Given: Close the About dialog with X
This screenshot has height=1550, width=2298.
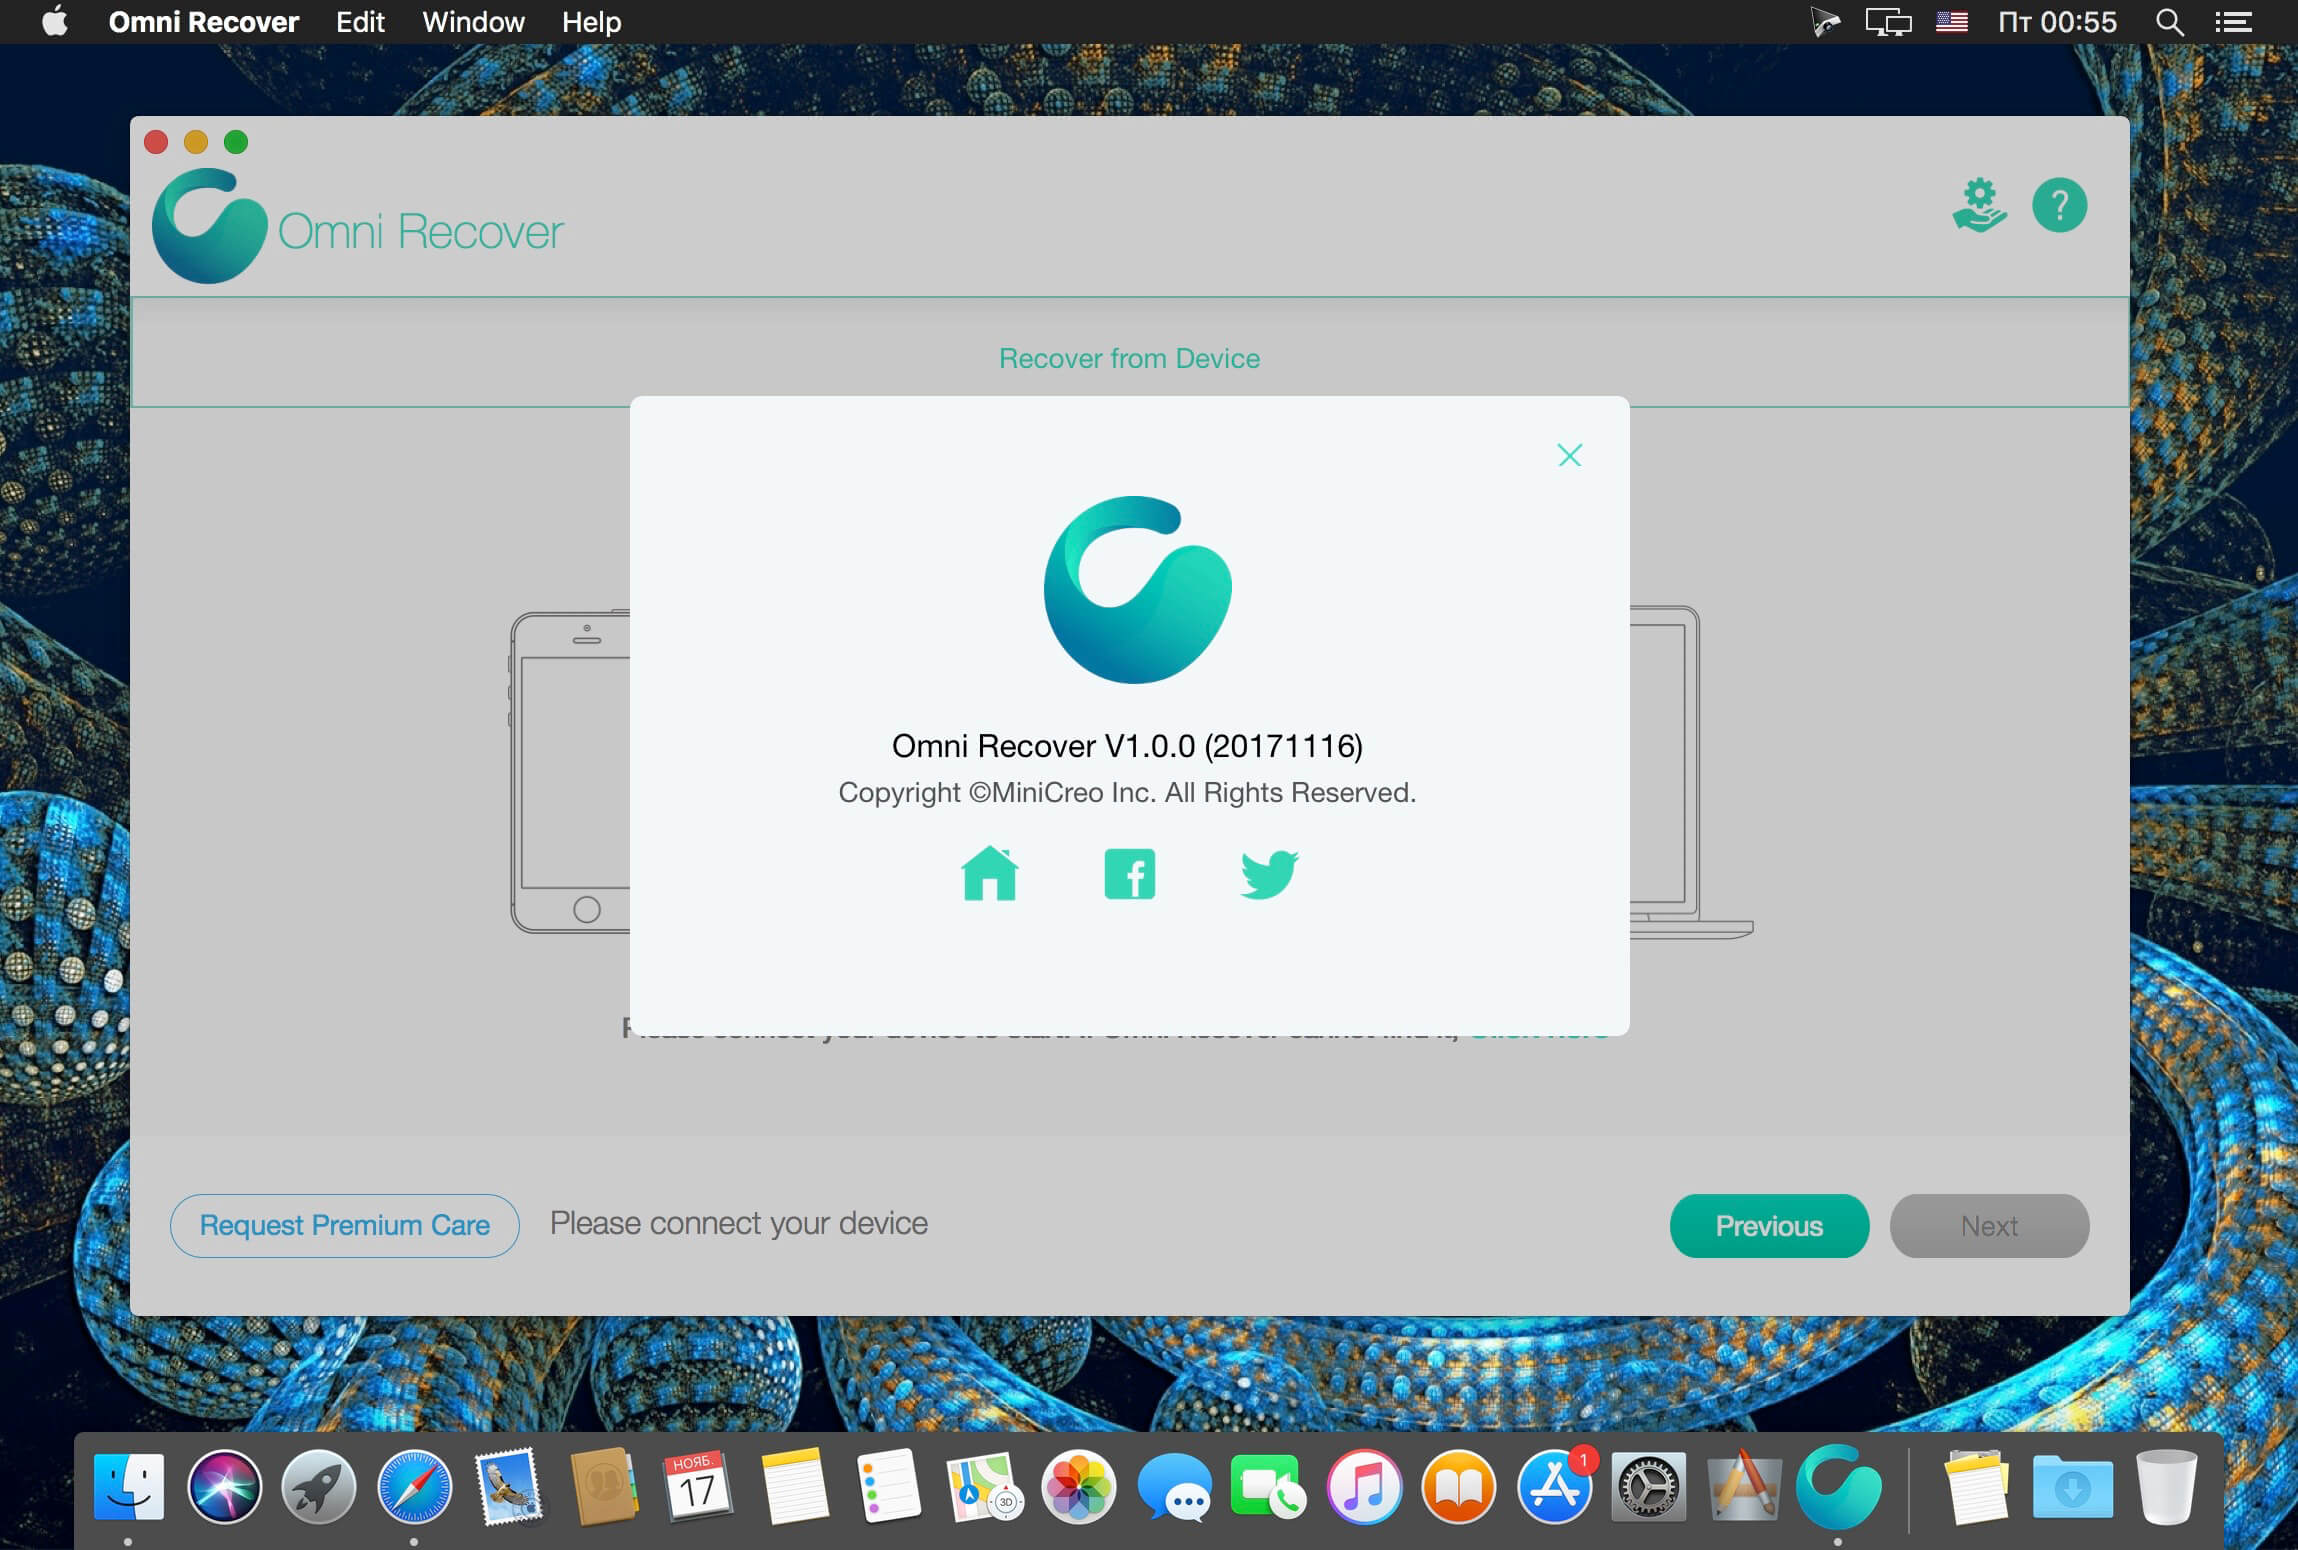Looking at the screenshot, I should tap(1569, 456).
